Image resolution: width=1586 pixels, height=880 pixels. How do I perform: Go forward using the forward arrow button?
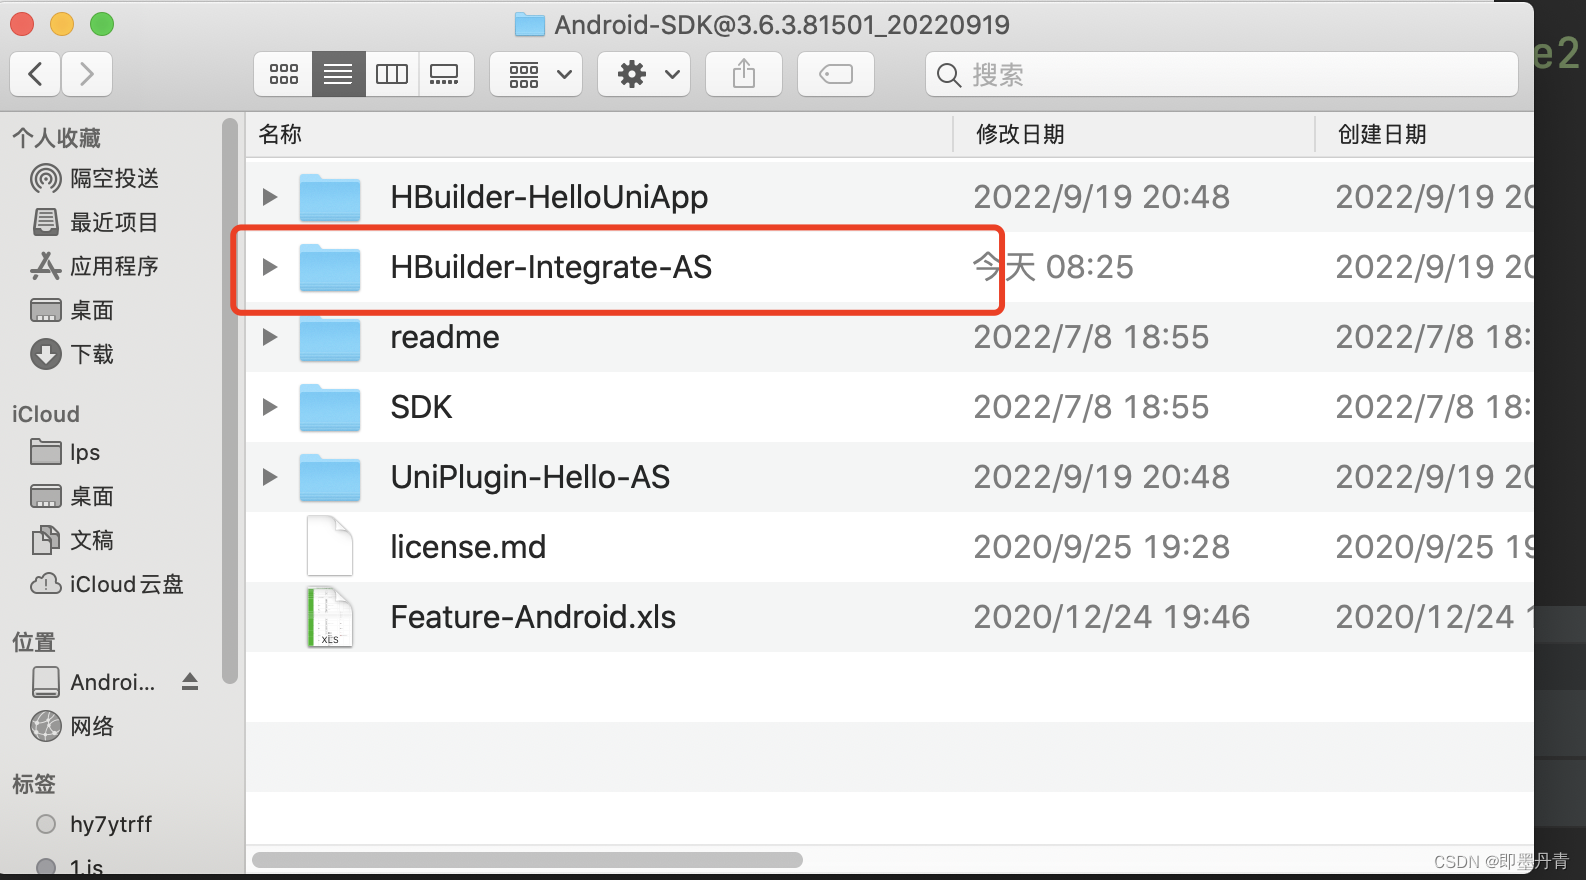pos(87,74)
